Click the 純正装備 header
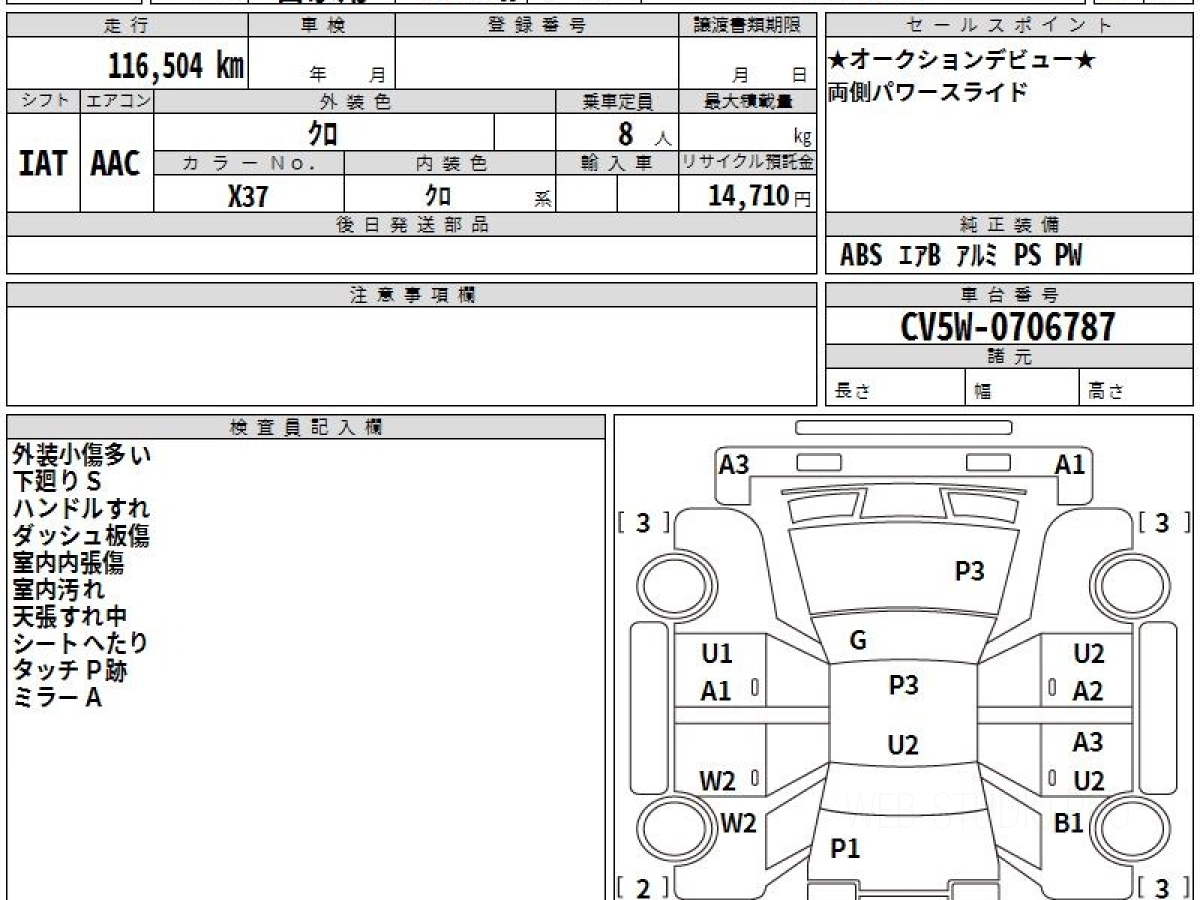 1009,225
